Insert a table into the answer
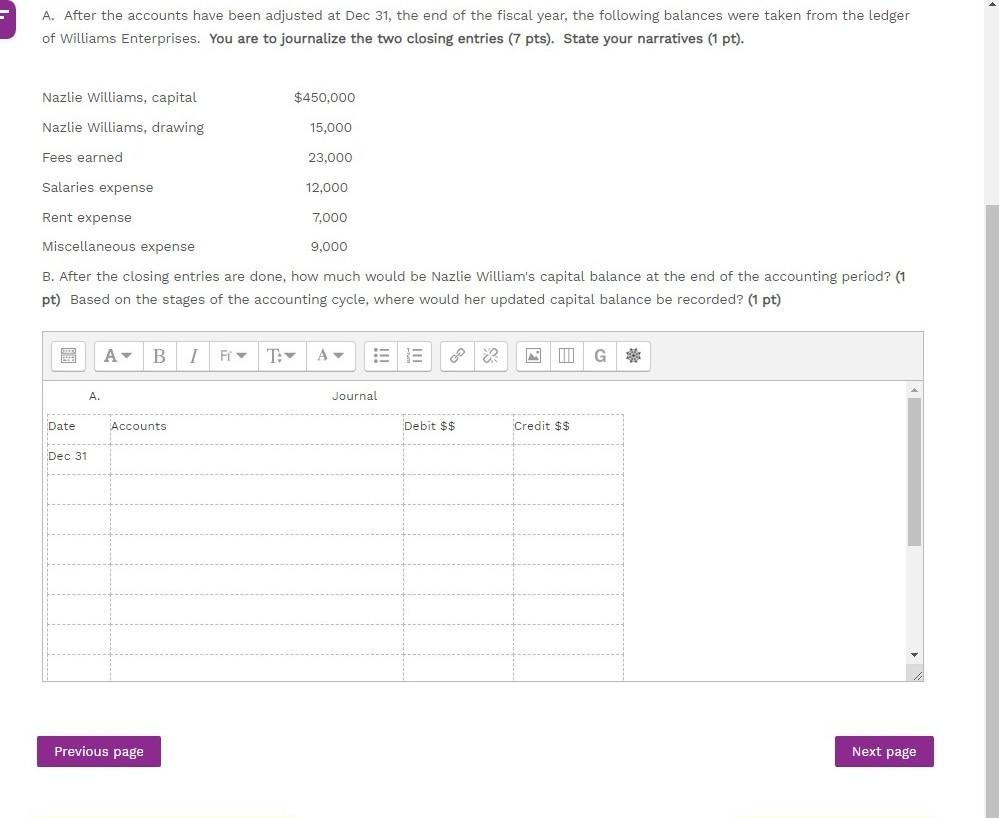 pyautogui.click(x=566, y=355)
